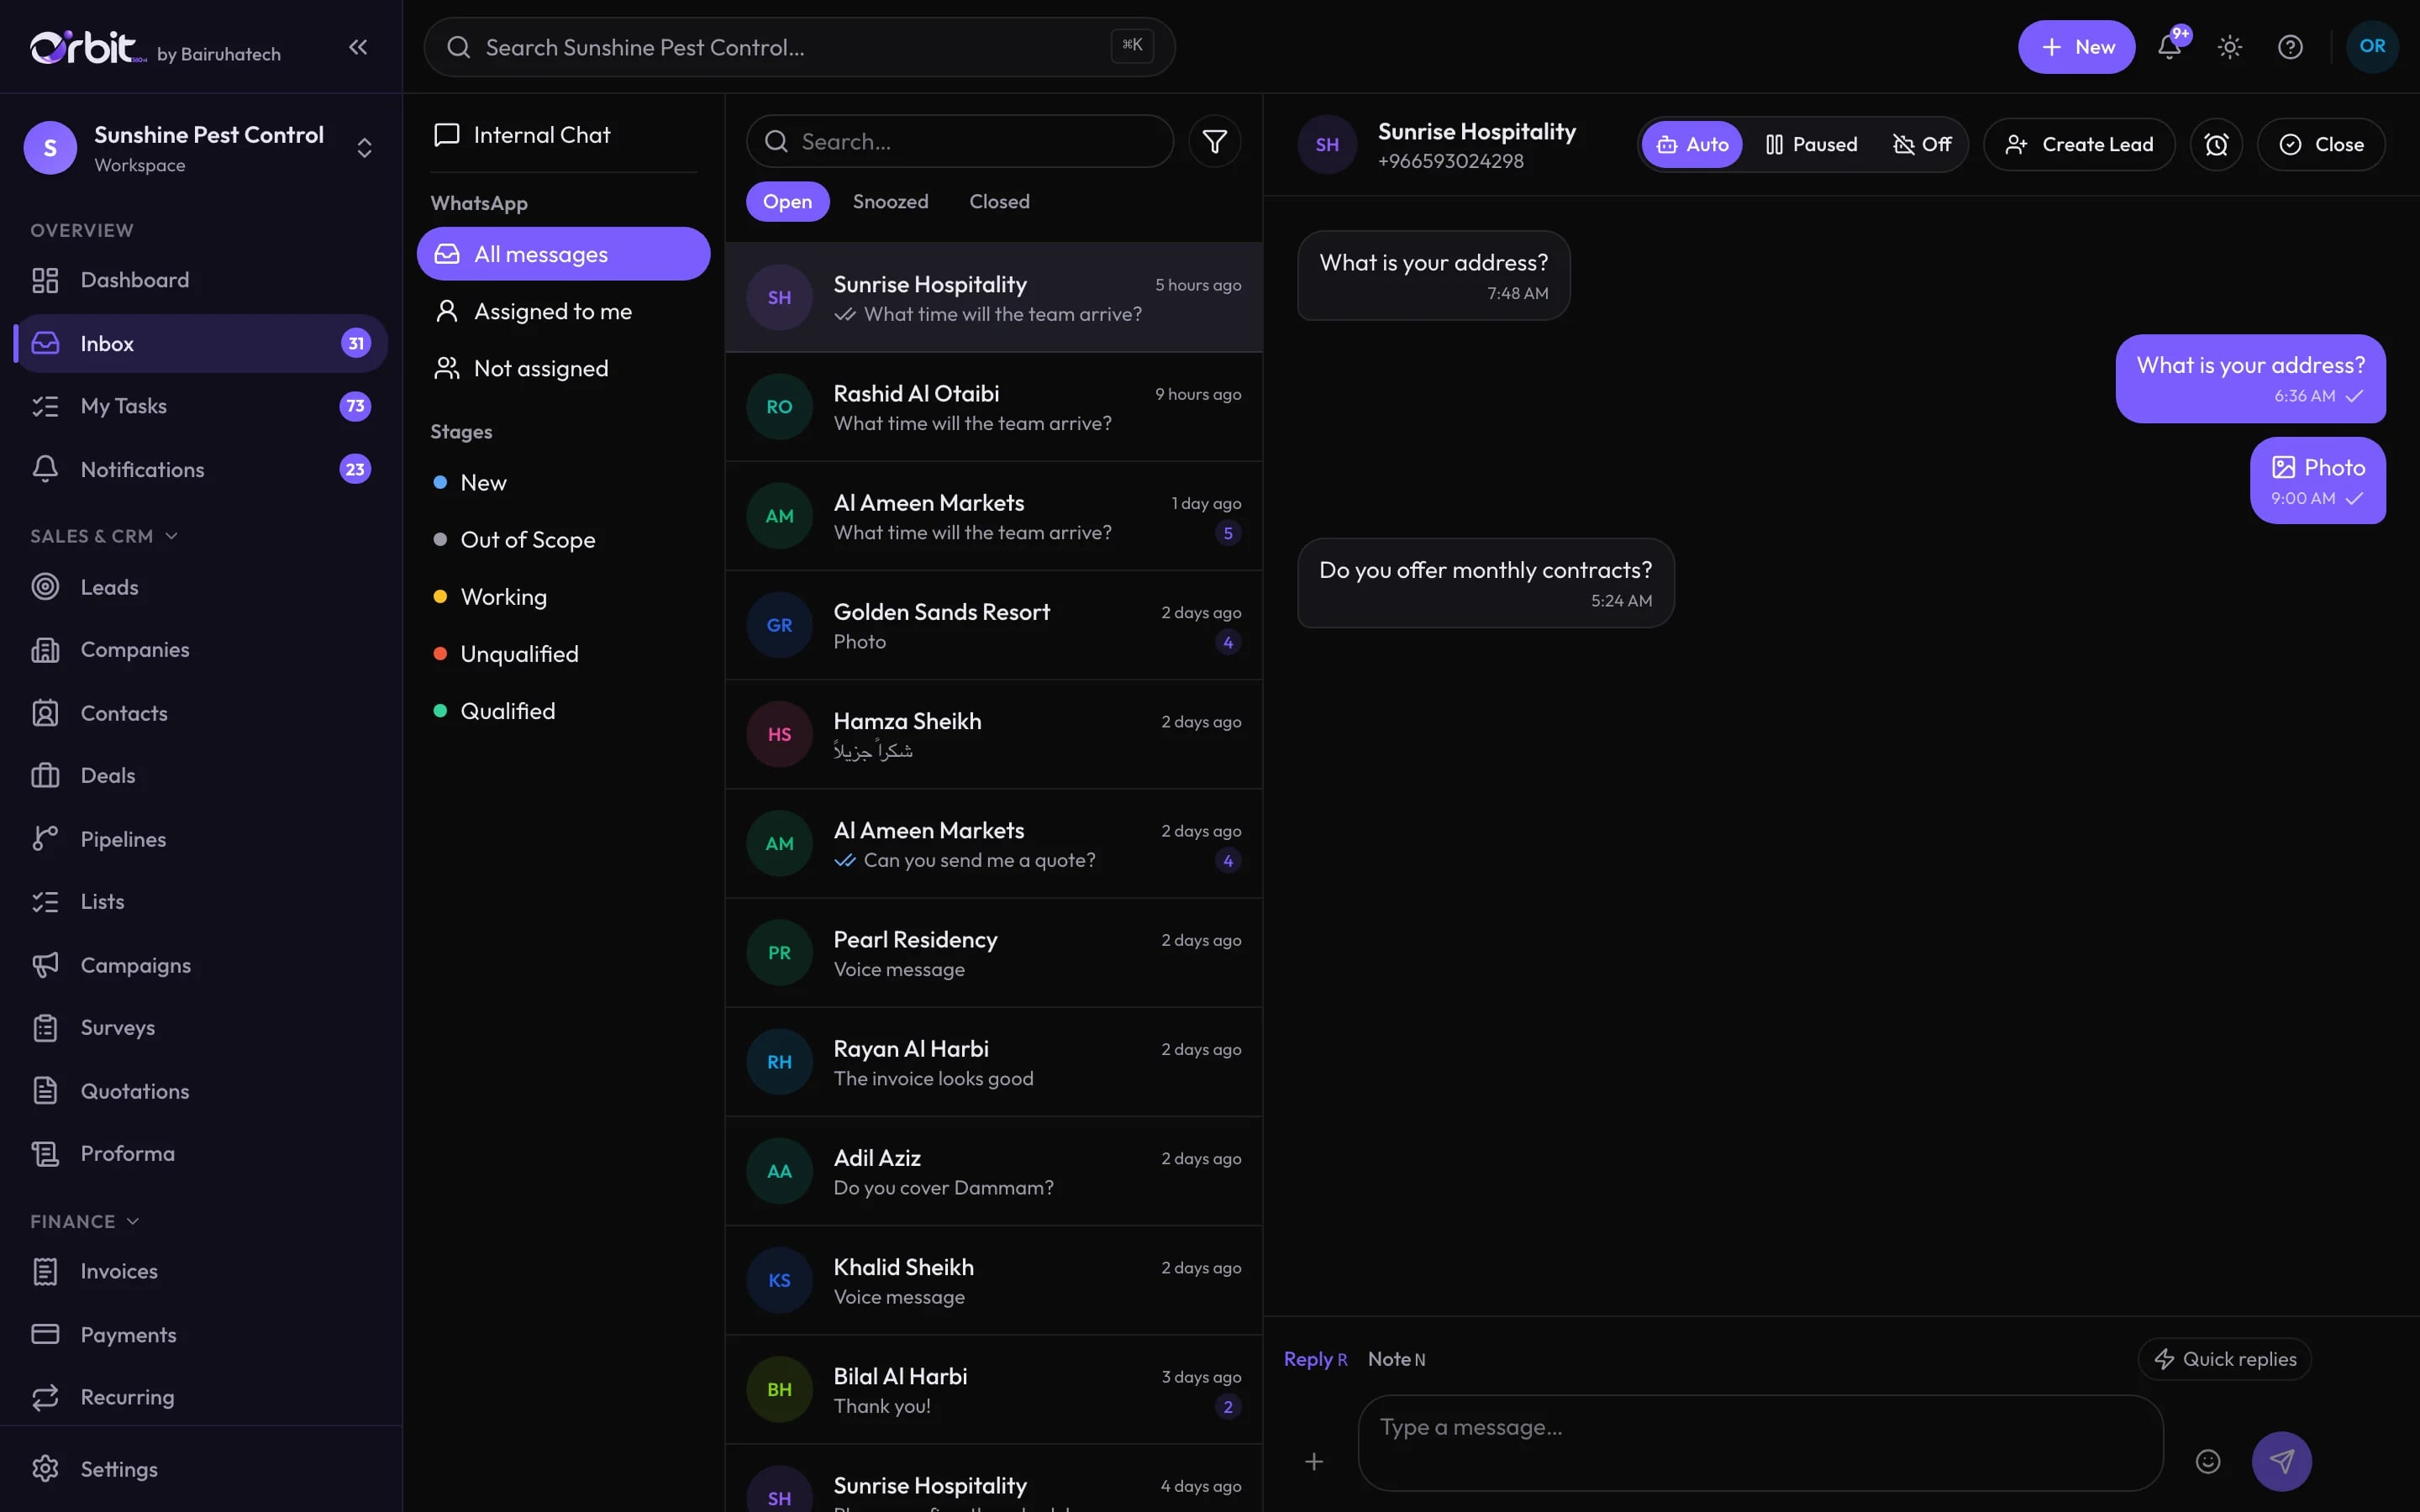Open Deals in the sidebar
This screenshot has width=2420, height=1512.
(x=201, y=776)
